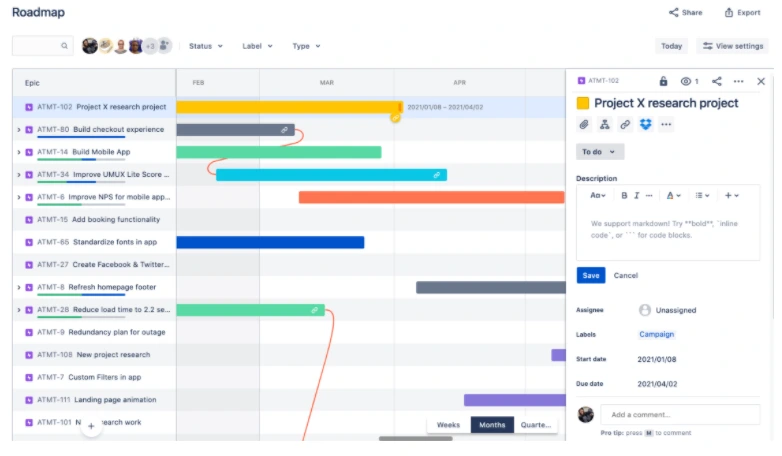Expand the ATMT-28 Reduce load time epic
This screenshot has height=456, width=782.
pos(19,310)
